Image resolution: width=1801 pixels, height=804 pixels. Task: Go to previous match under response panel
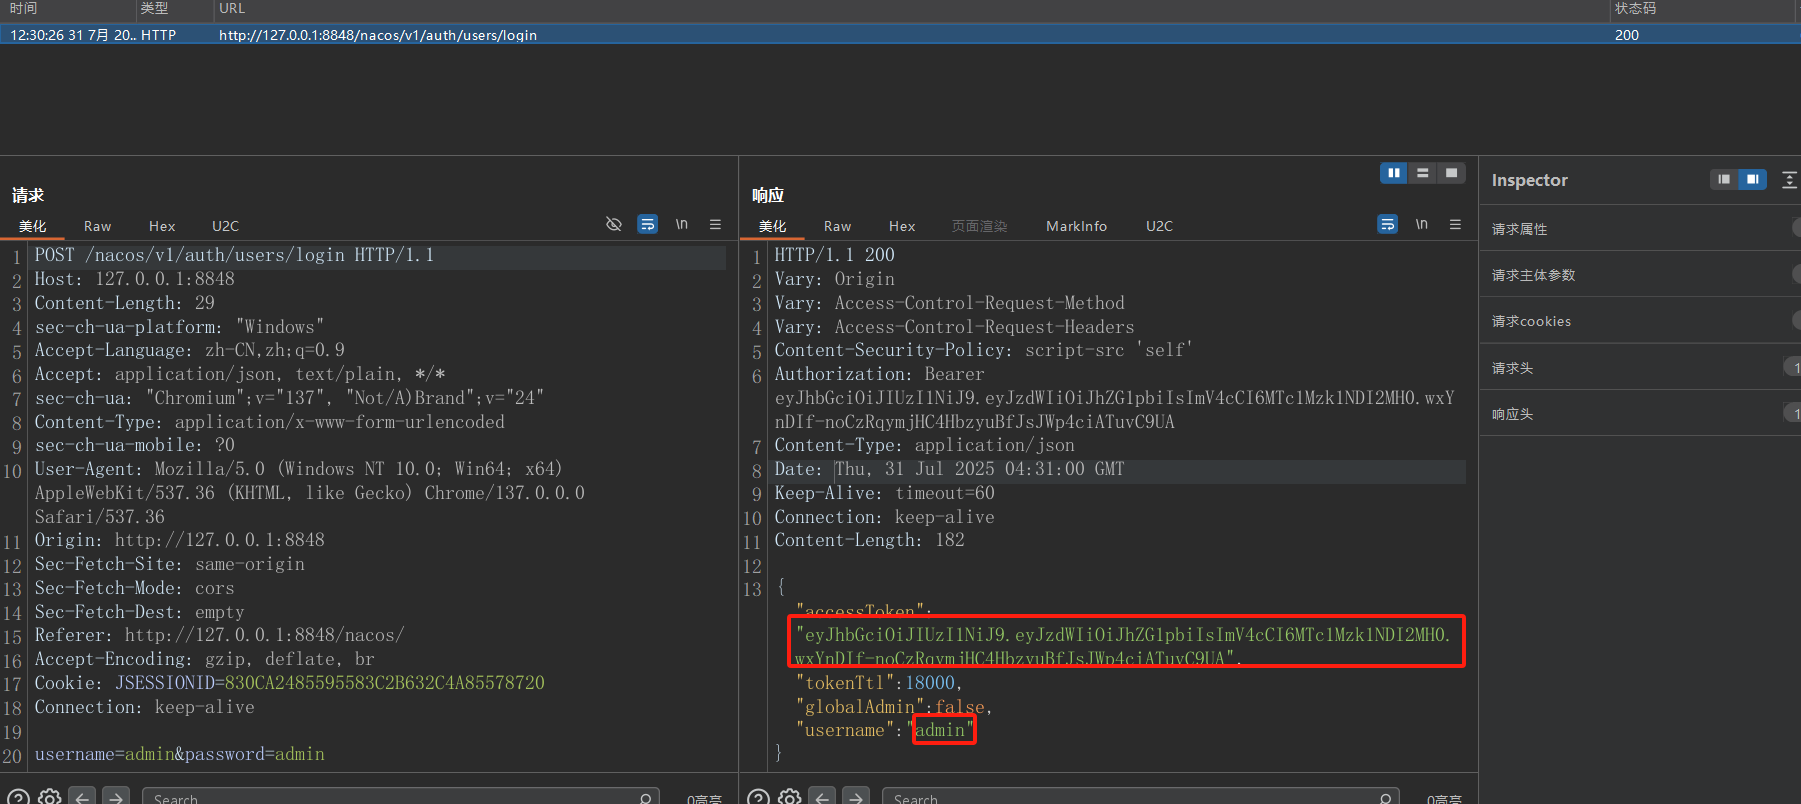[x=823, y=798]
